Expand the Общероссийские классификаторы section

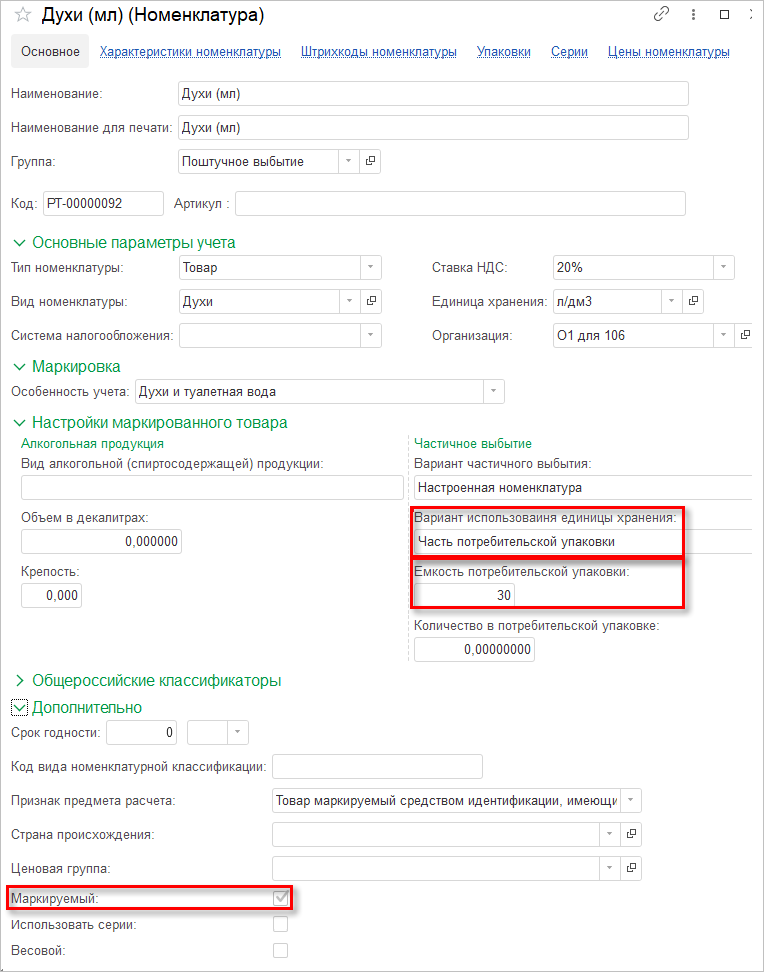[19, 680]
